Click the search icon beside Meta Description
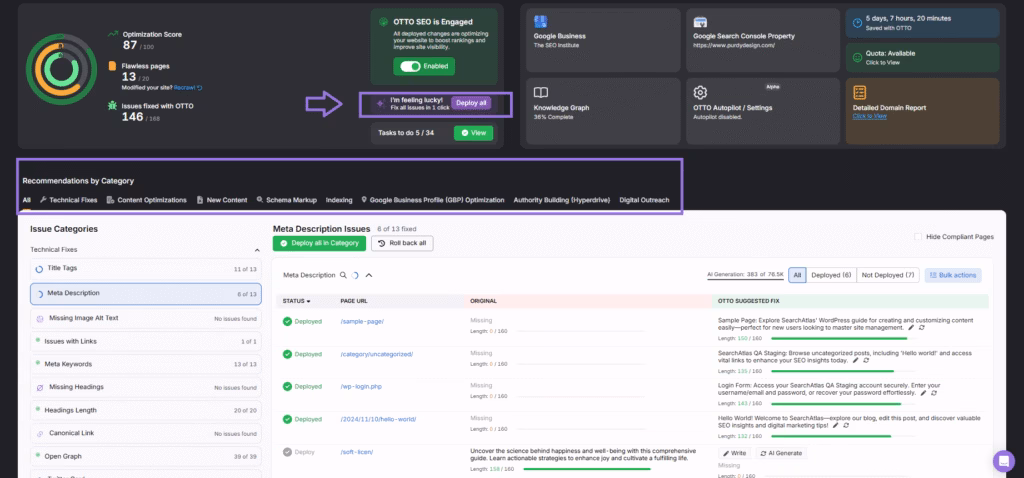The width and height of the screenshot is (1024, 478). pyautogui.click(x=343, y=274)
